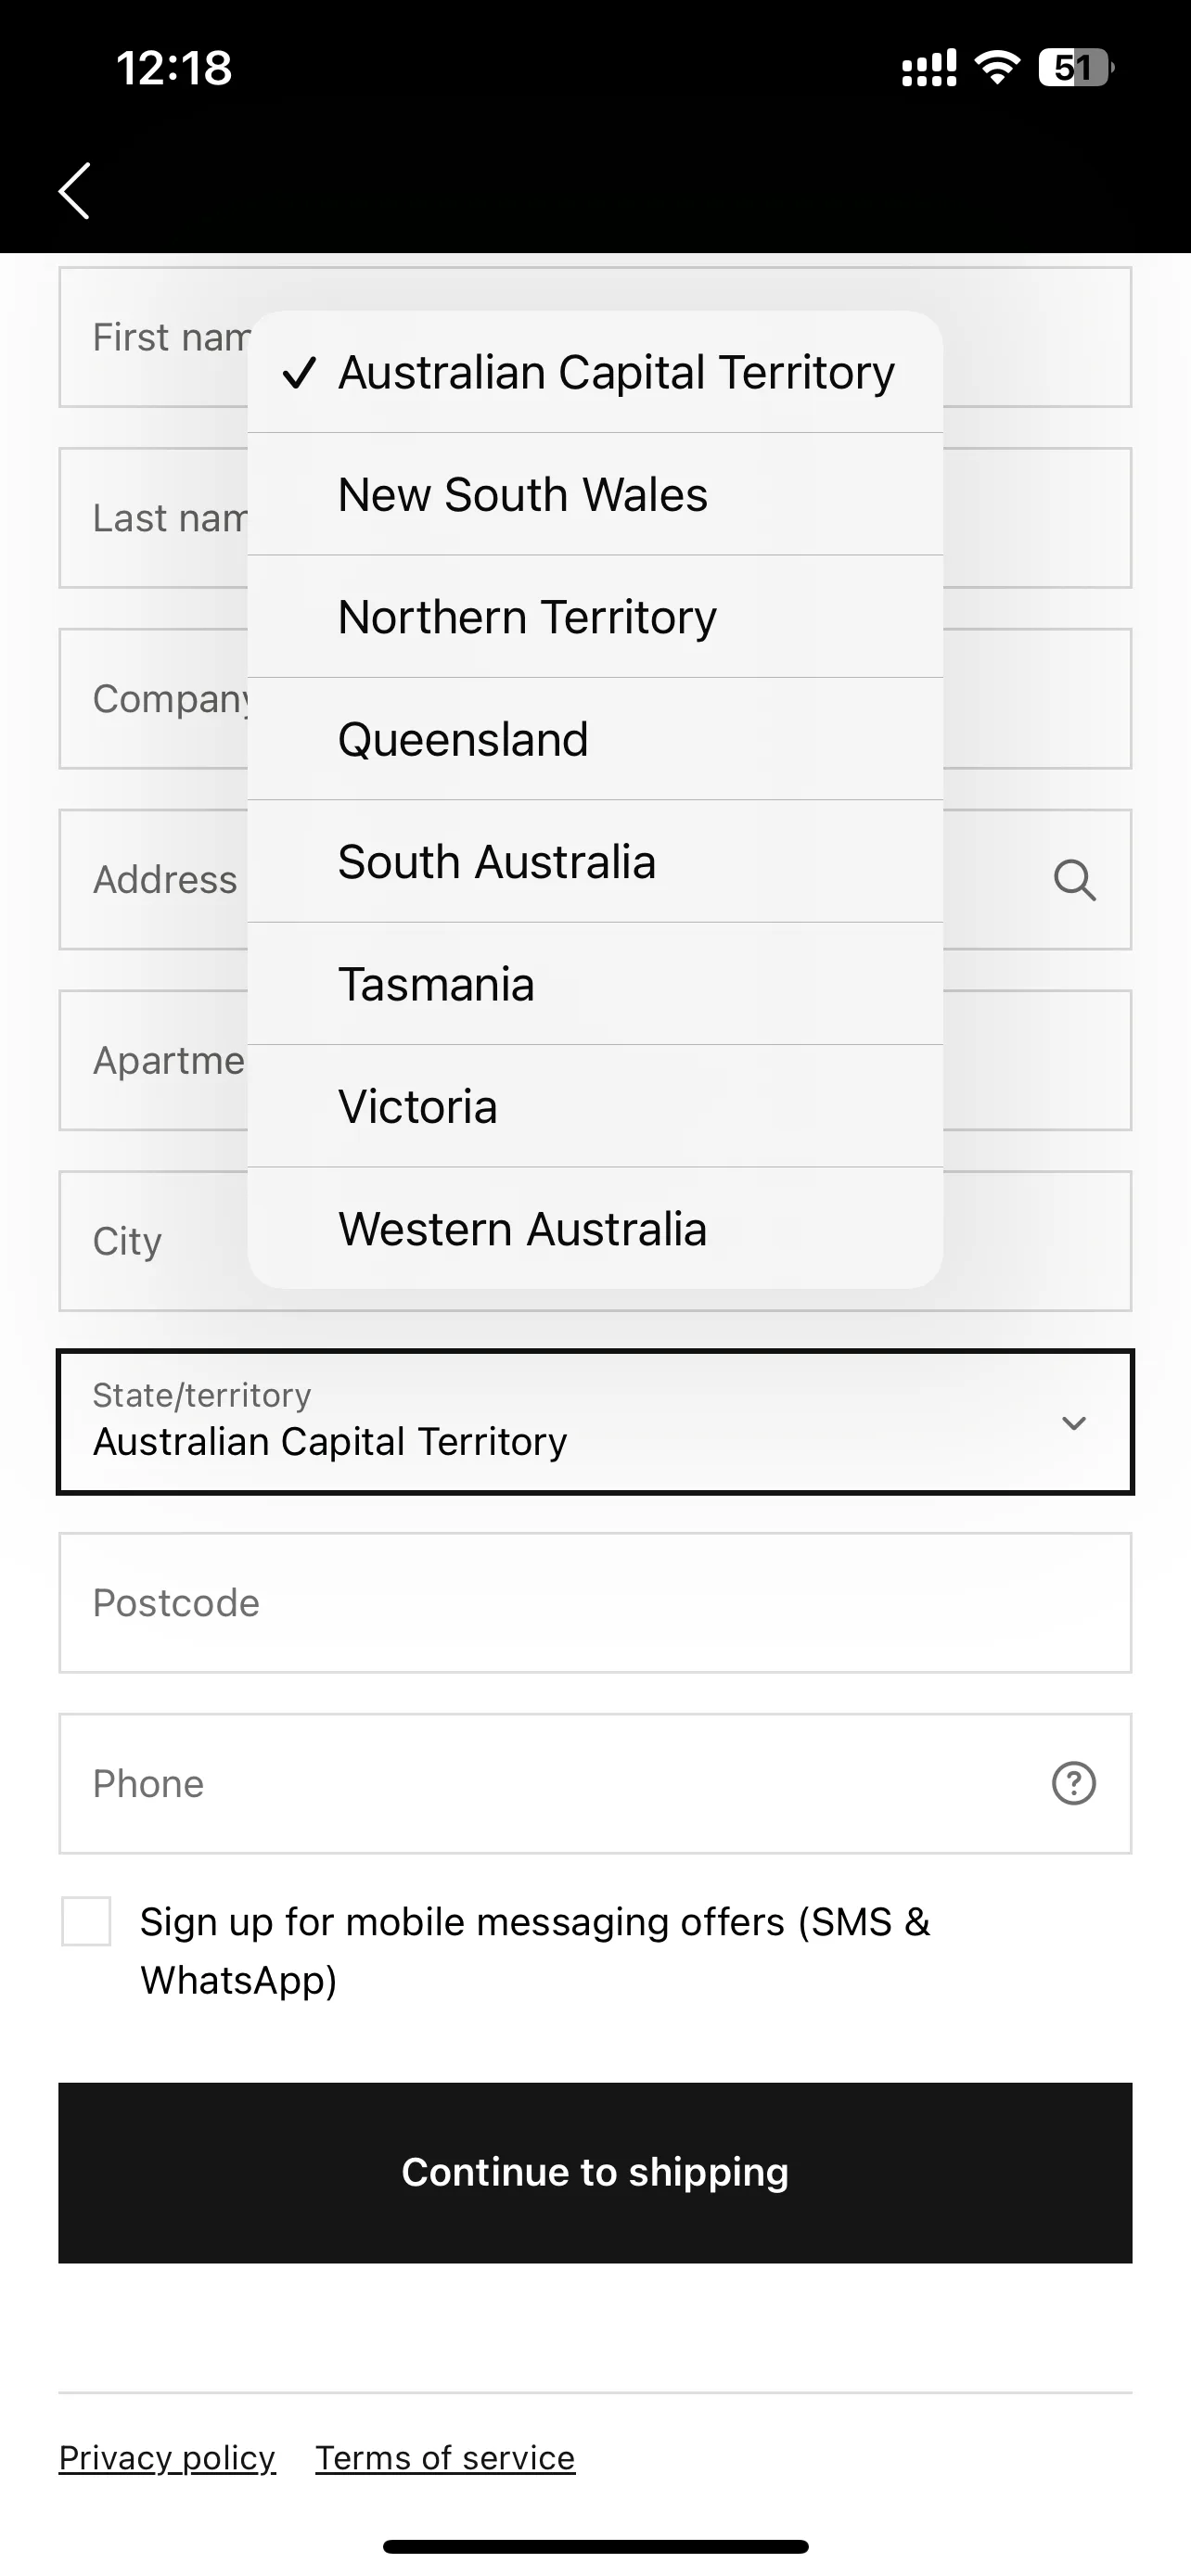
Task: Click Continue to shipping button
Action: click(595, 2172)
